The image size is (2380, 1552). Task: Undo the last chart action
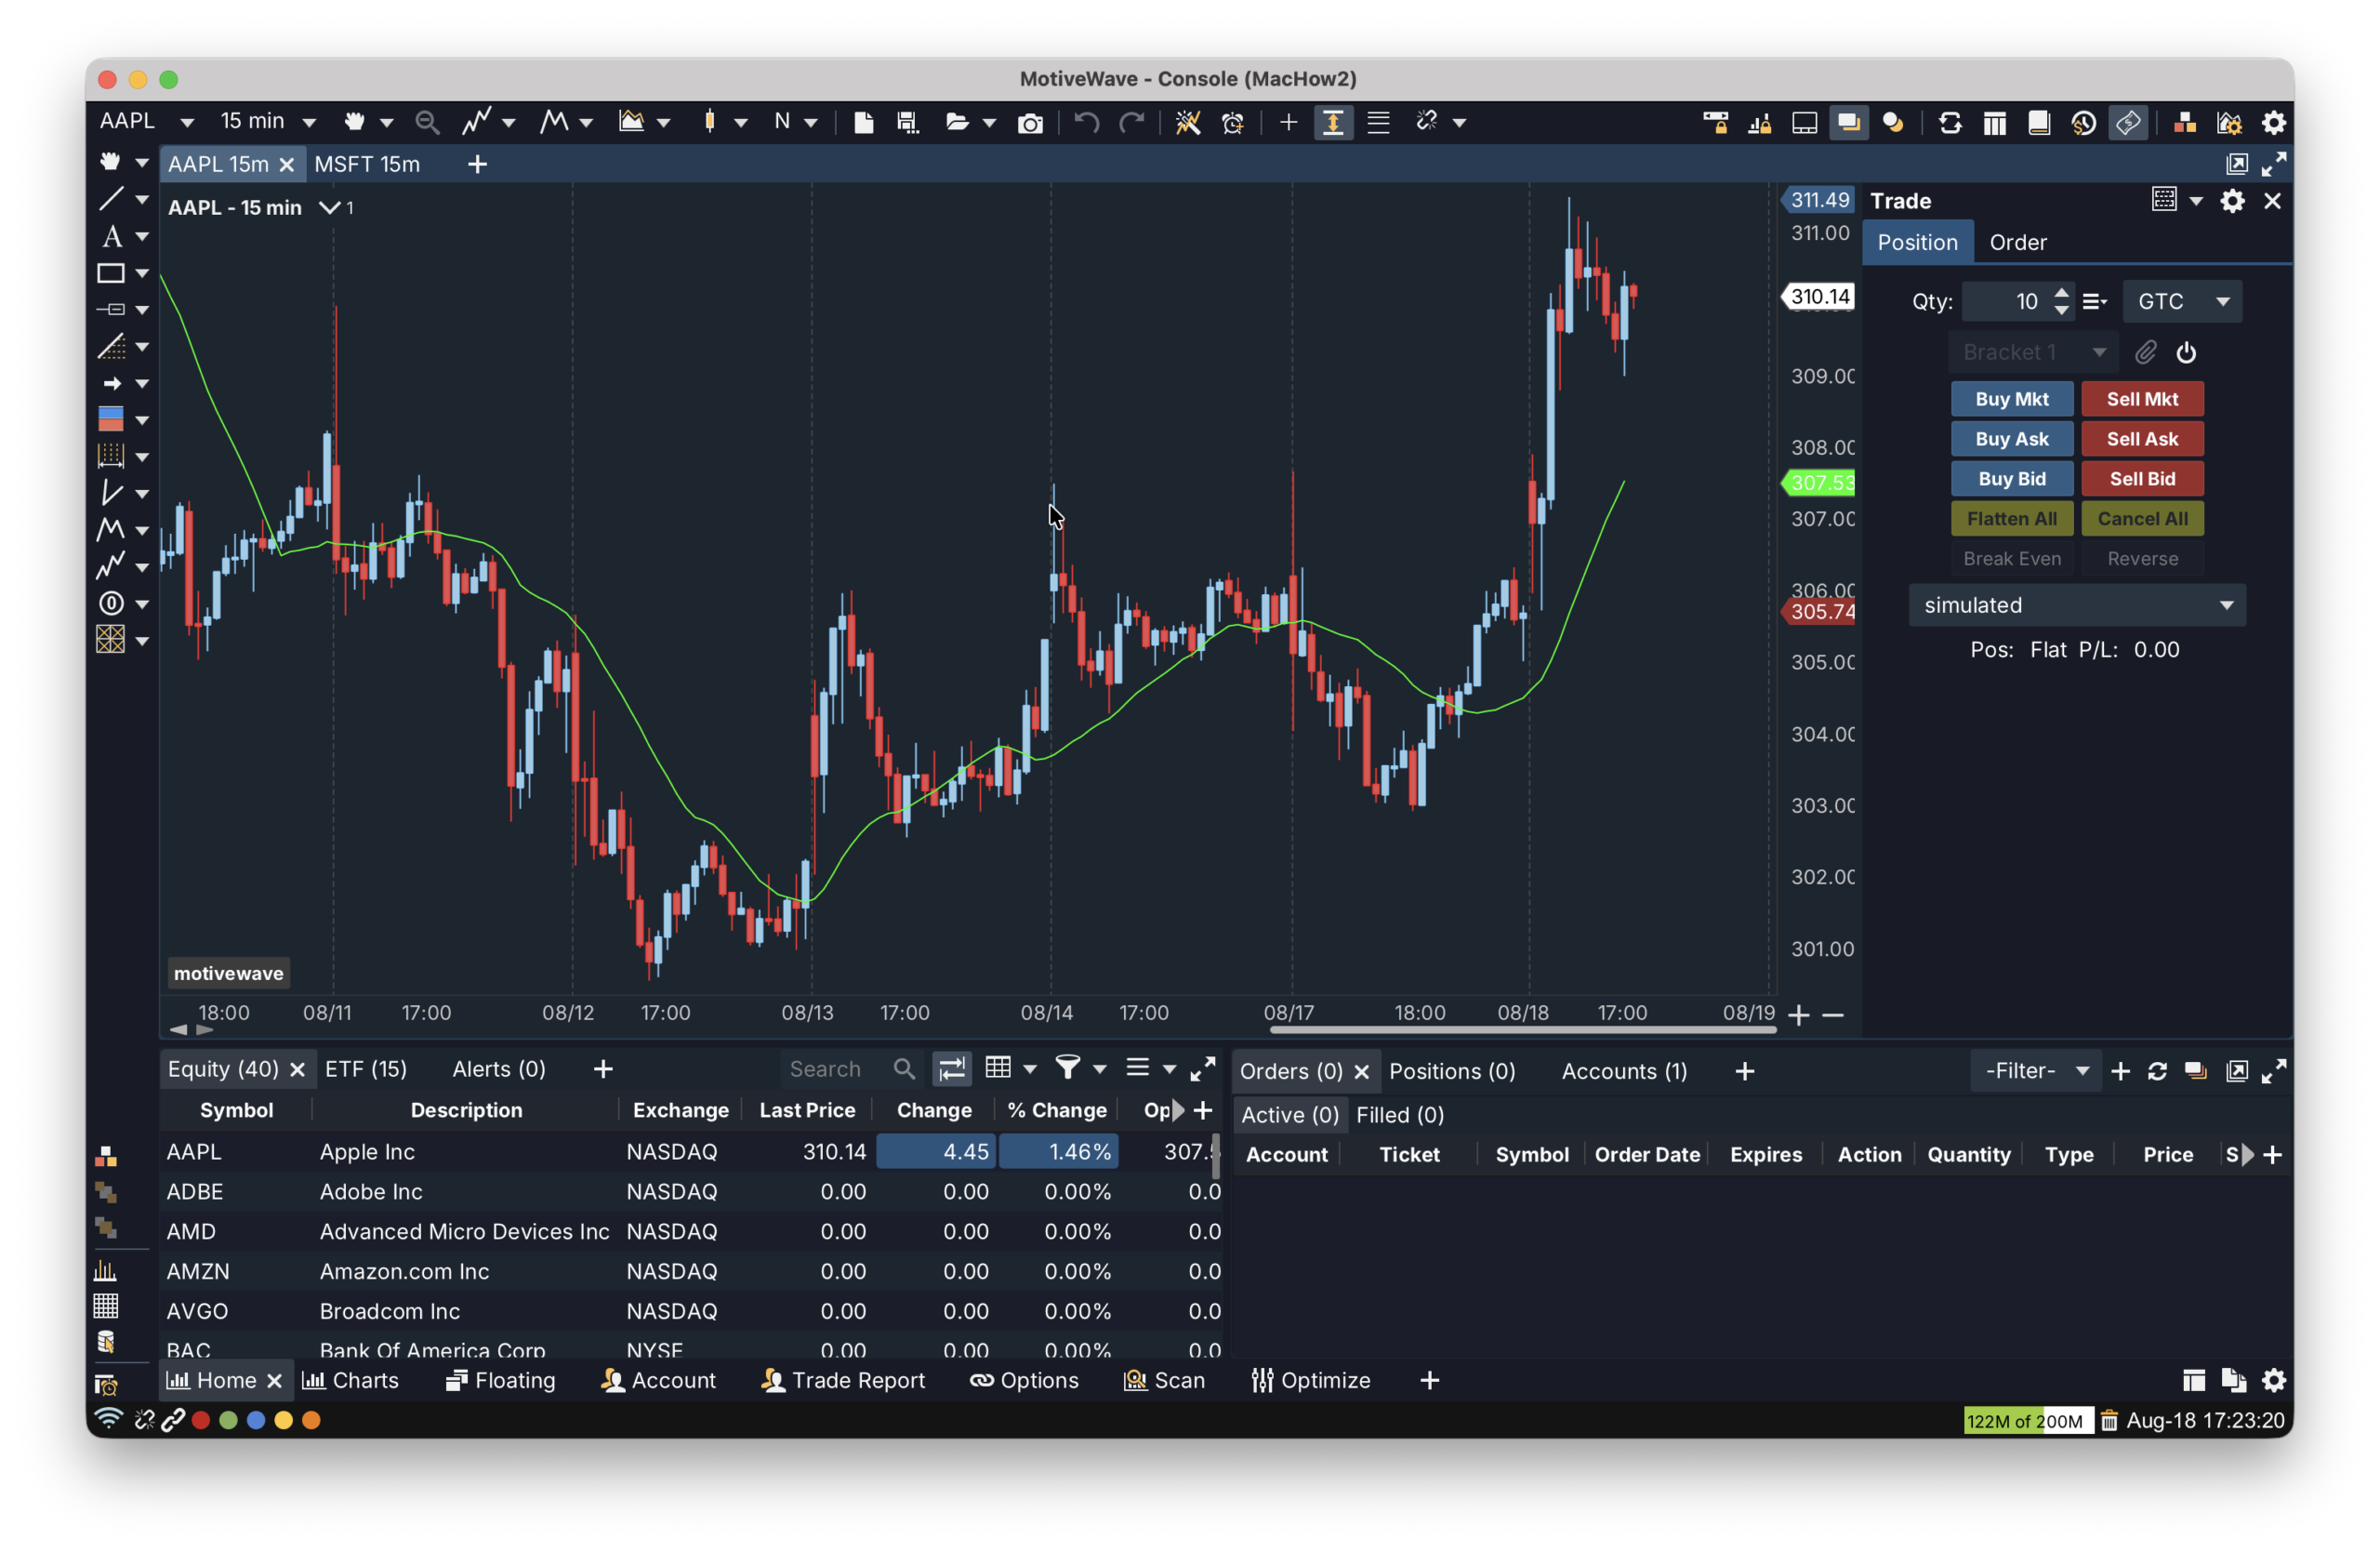1086,122
